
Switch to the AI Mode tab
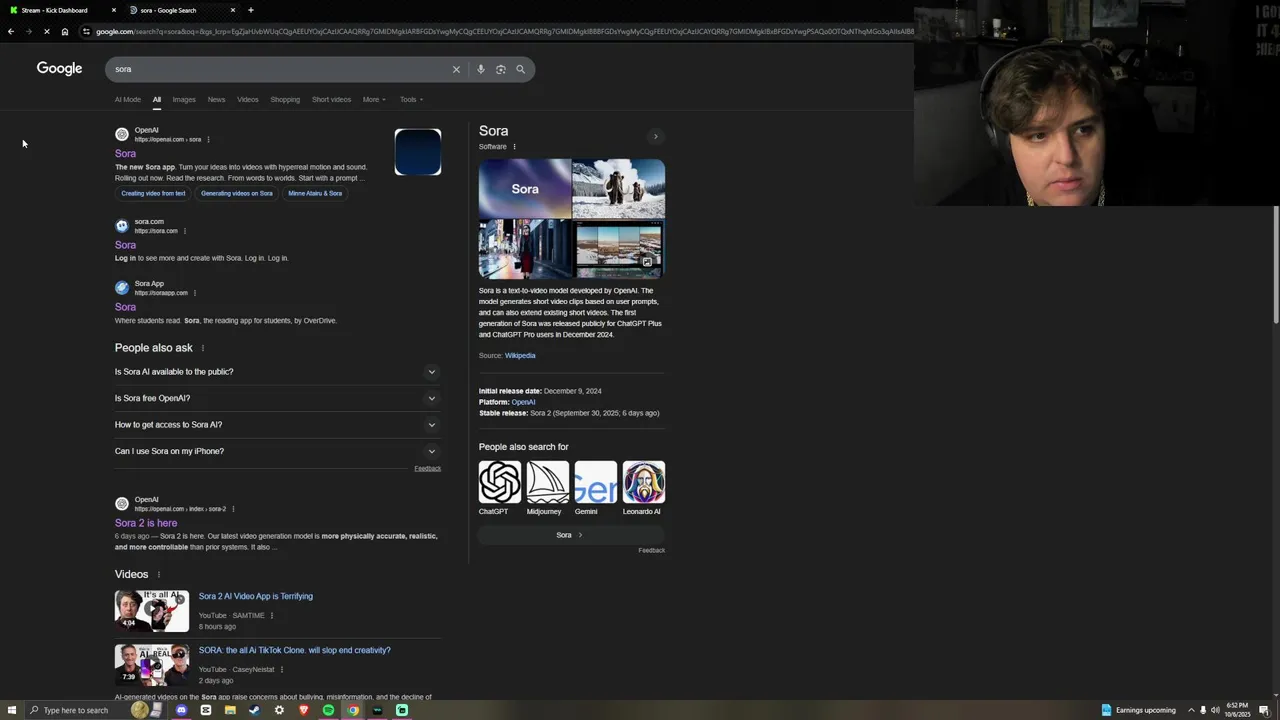point(128,100)
